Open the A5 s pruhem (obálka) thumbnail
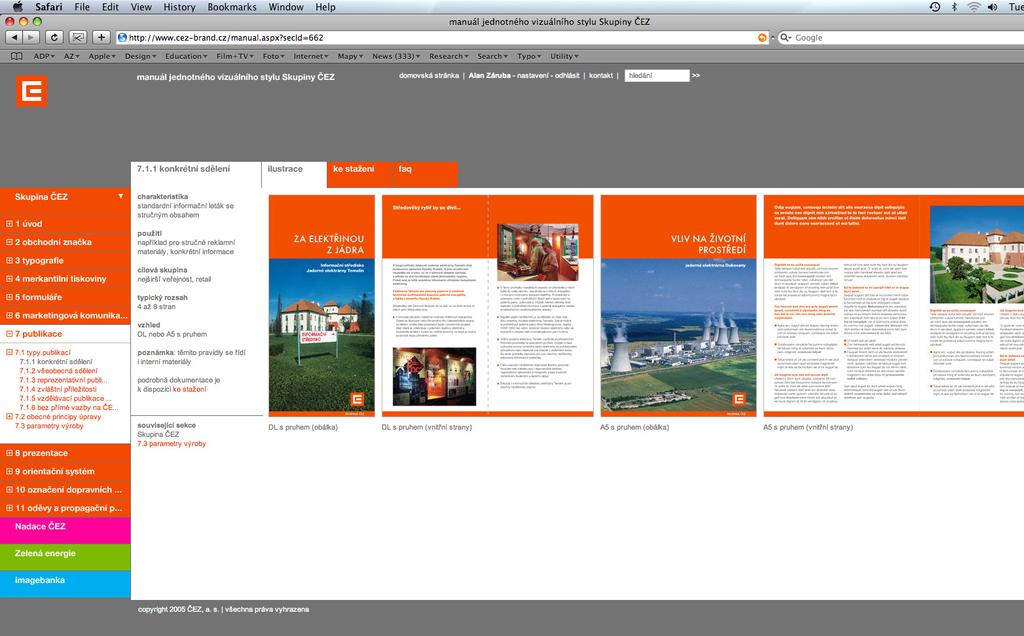Viewport: 1024px width, 636px height. (679, 306)
